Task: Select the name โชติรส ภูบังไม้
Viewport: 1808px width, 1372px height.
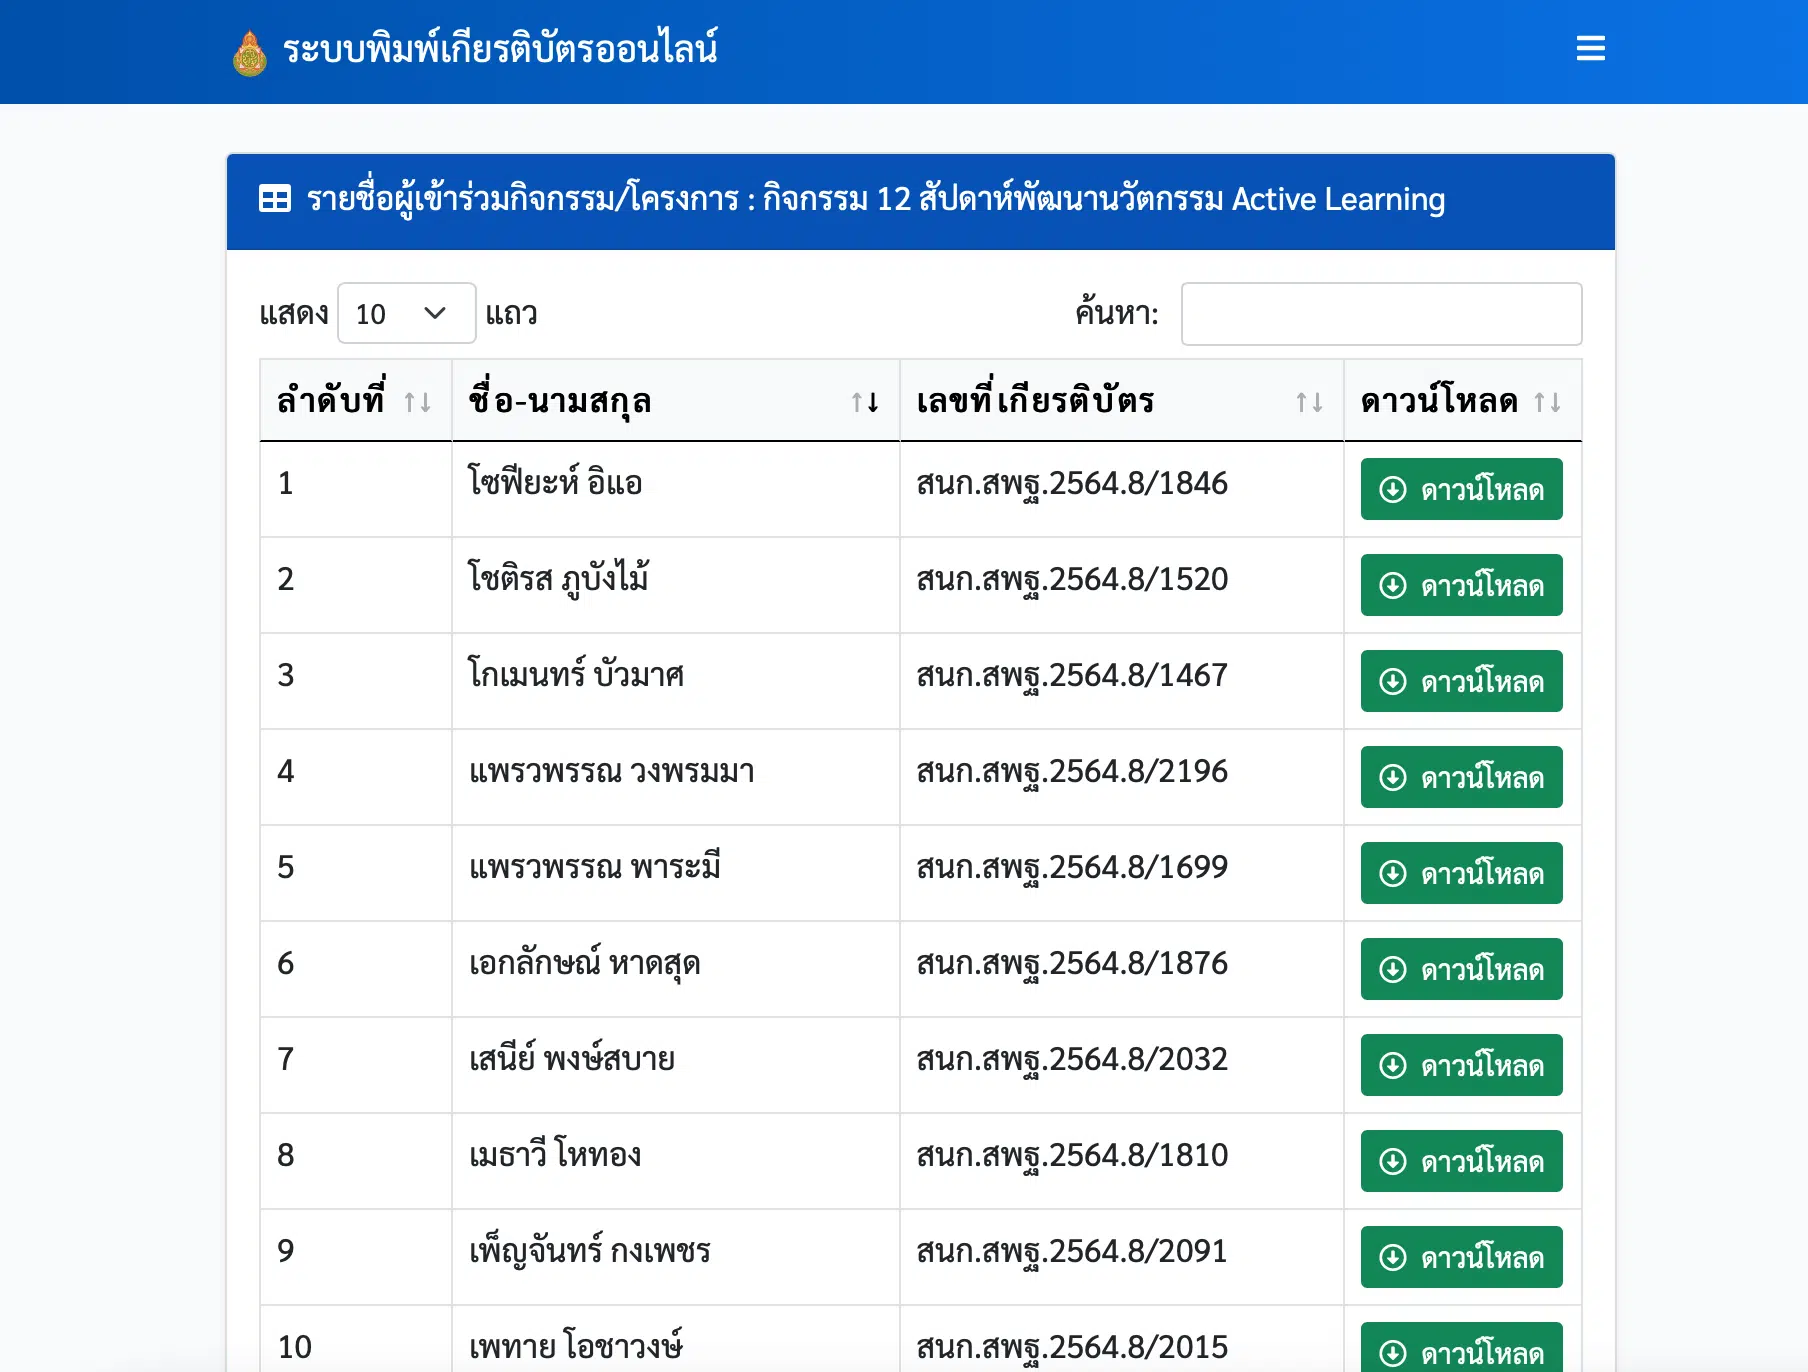Action: 559,578
